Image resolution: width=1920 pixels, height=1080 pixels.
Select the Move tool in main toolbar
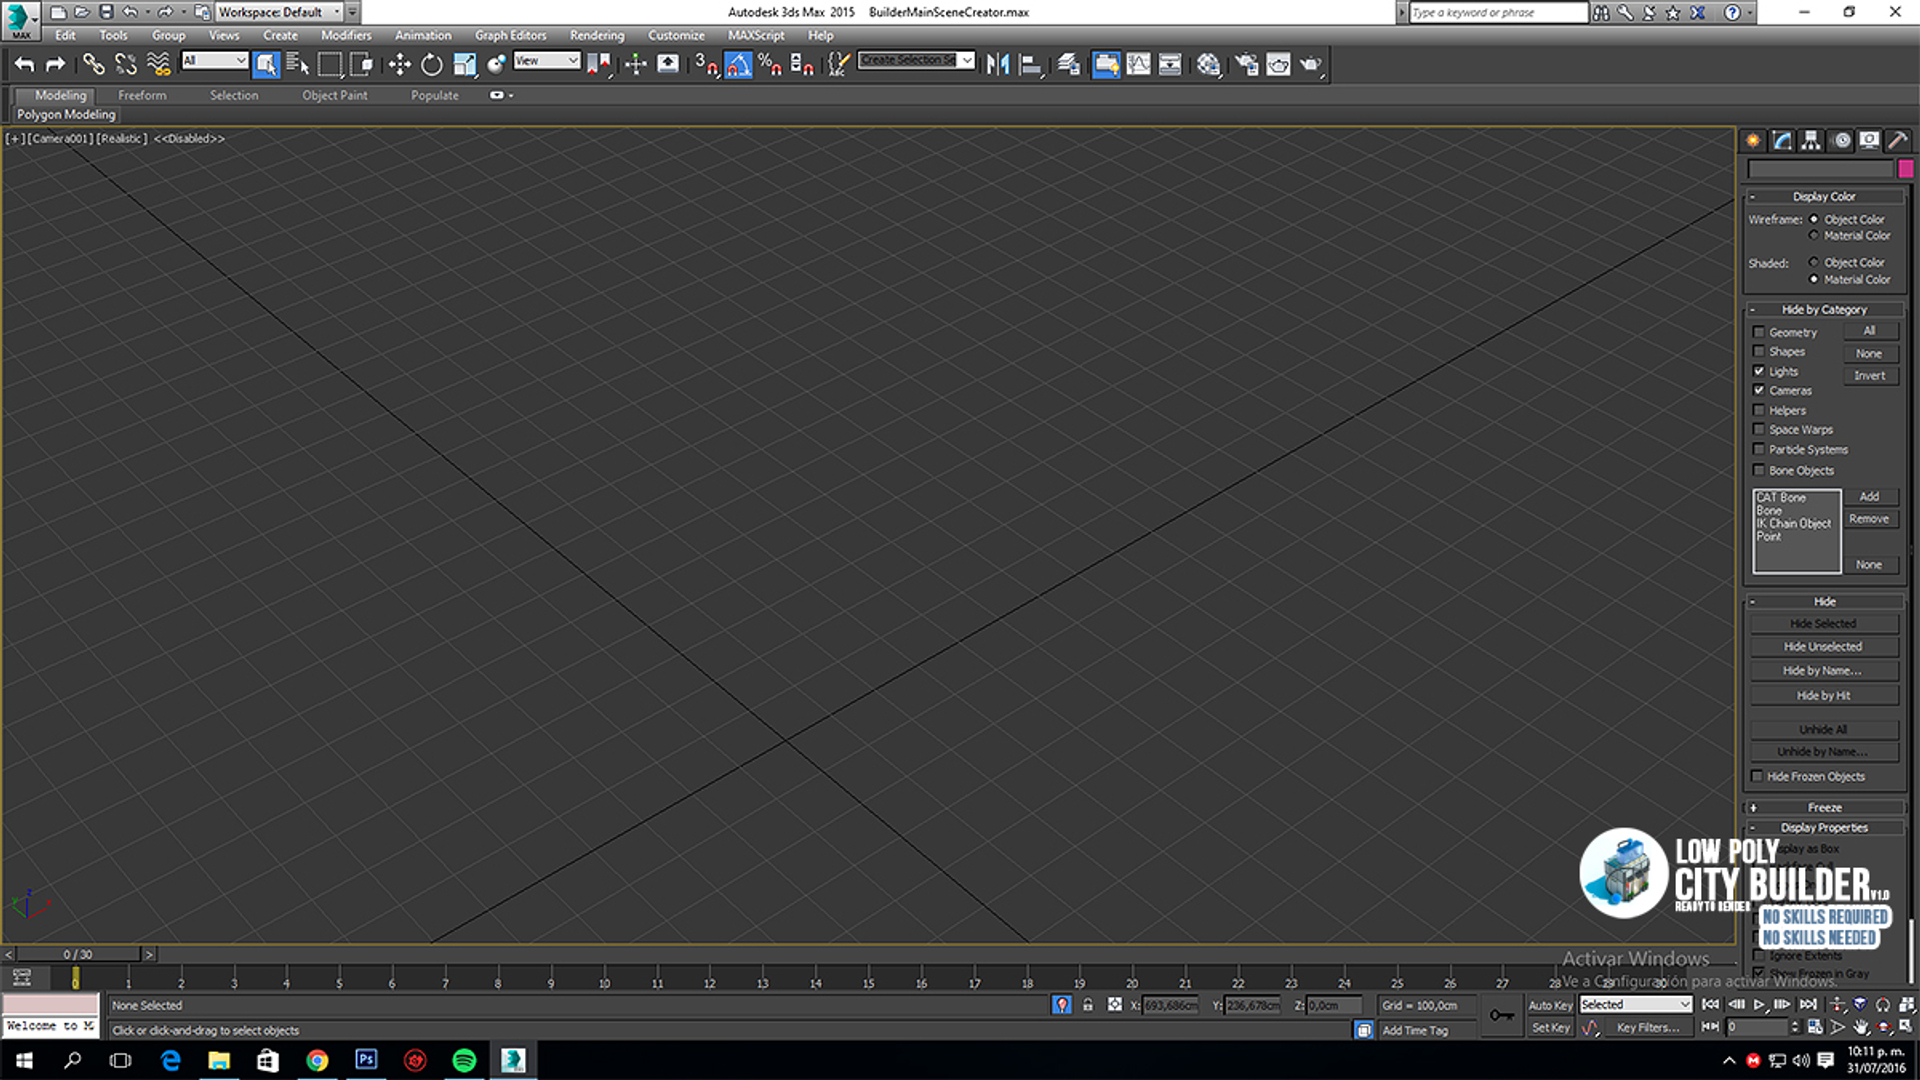pos(399,64)
